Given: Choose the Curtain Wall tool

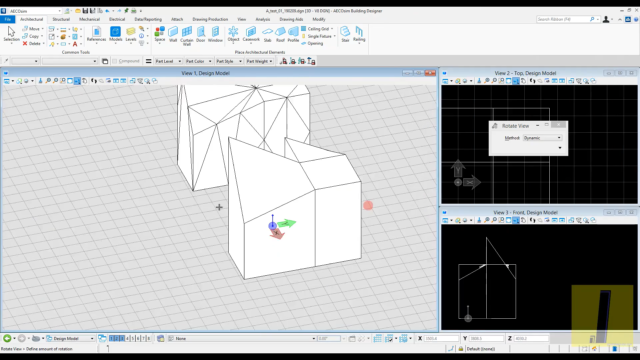Looking at the screenshot, I should (187, 36).
